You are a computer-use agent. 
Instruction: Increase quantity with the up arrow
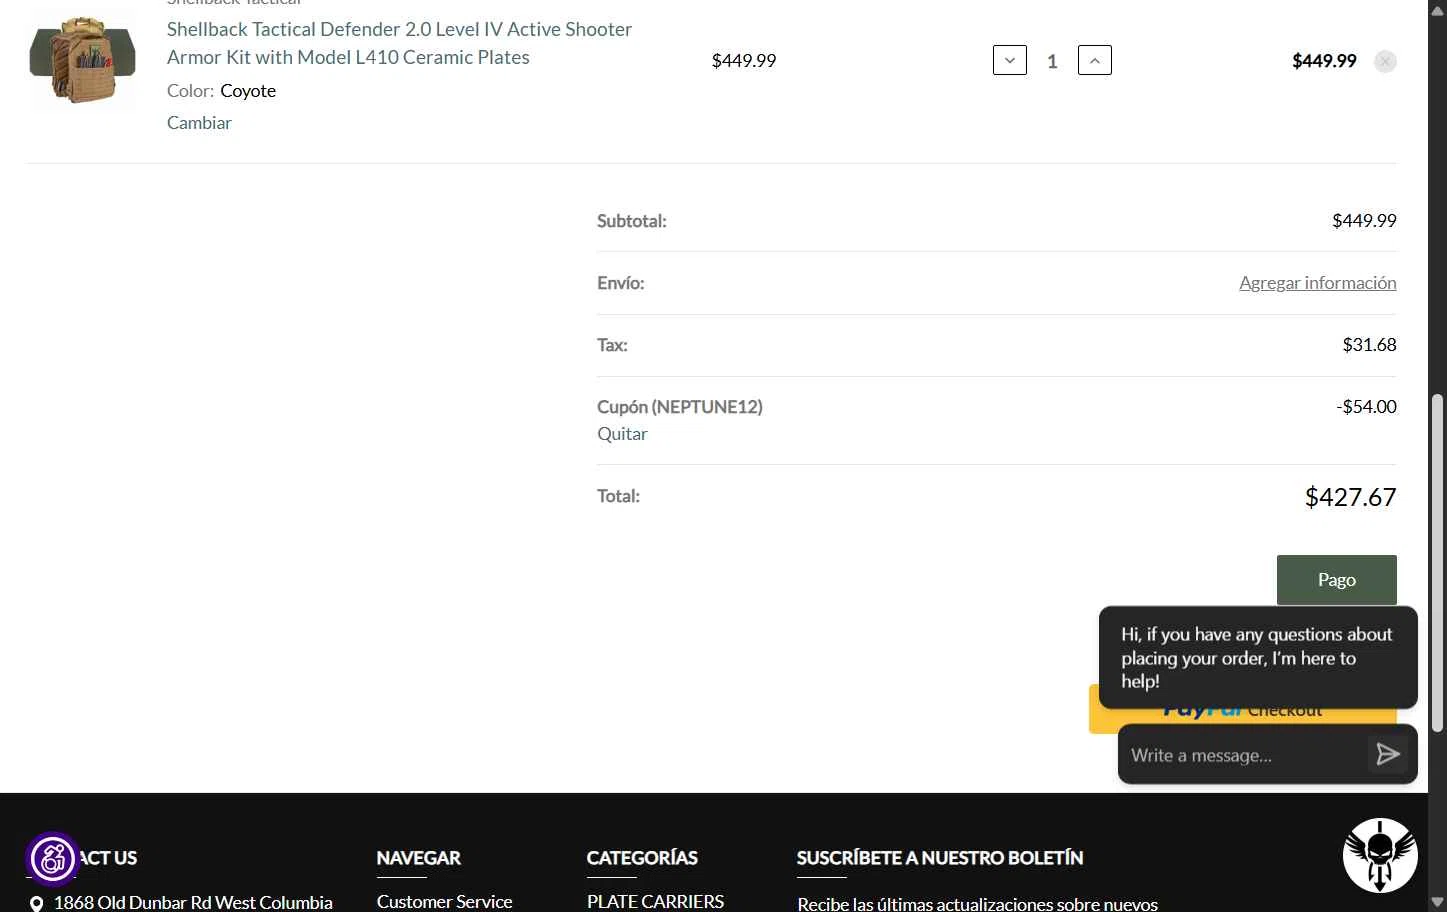pyautogui.click(x=1095, y=60)
